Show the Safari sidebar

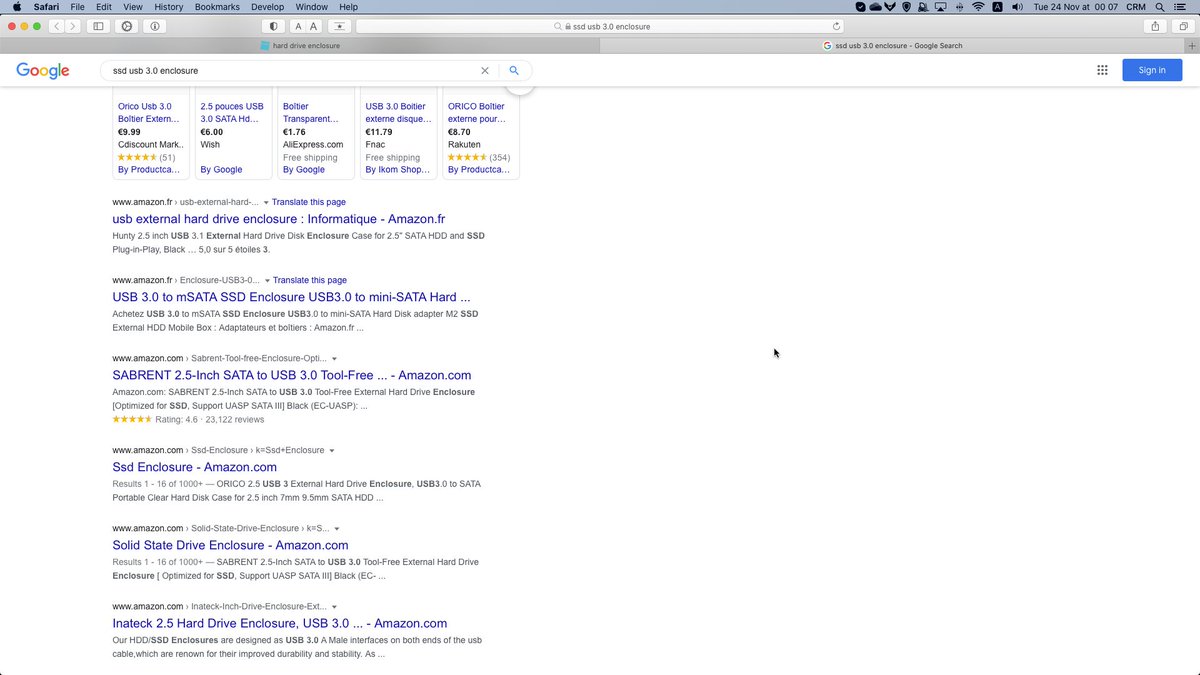(x=98, y=26)
